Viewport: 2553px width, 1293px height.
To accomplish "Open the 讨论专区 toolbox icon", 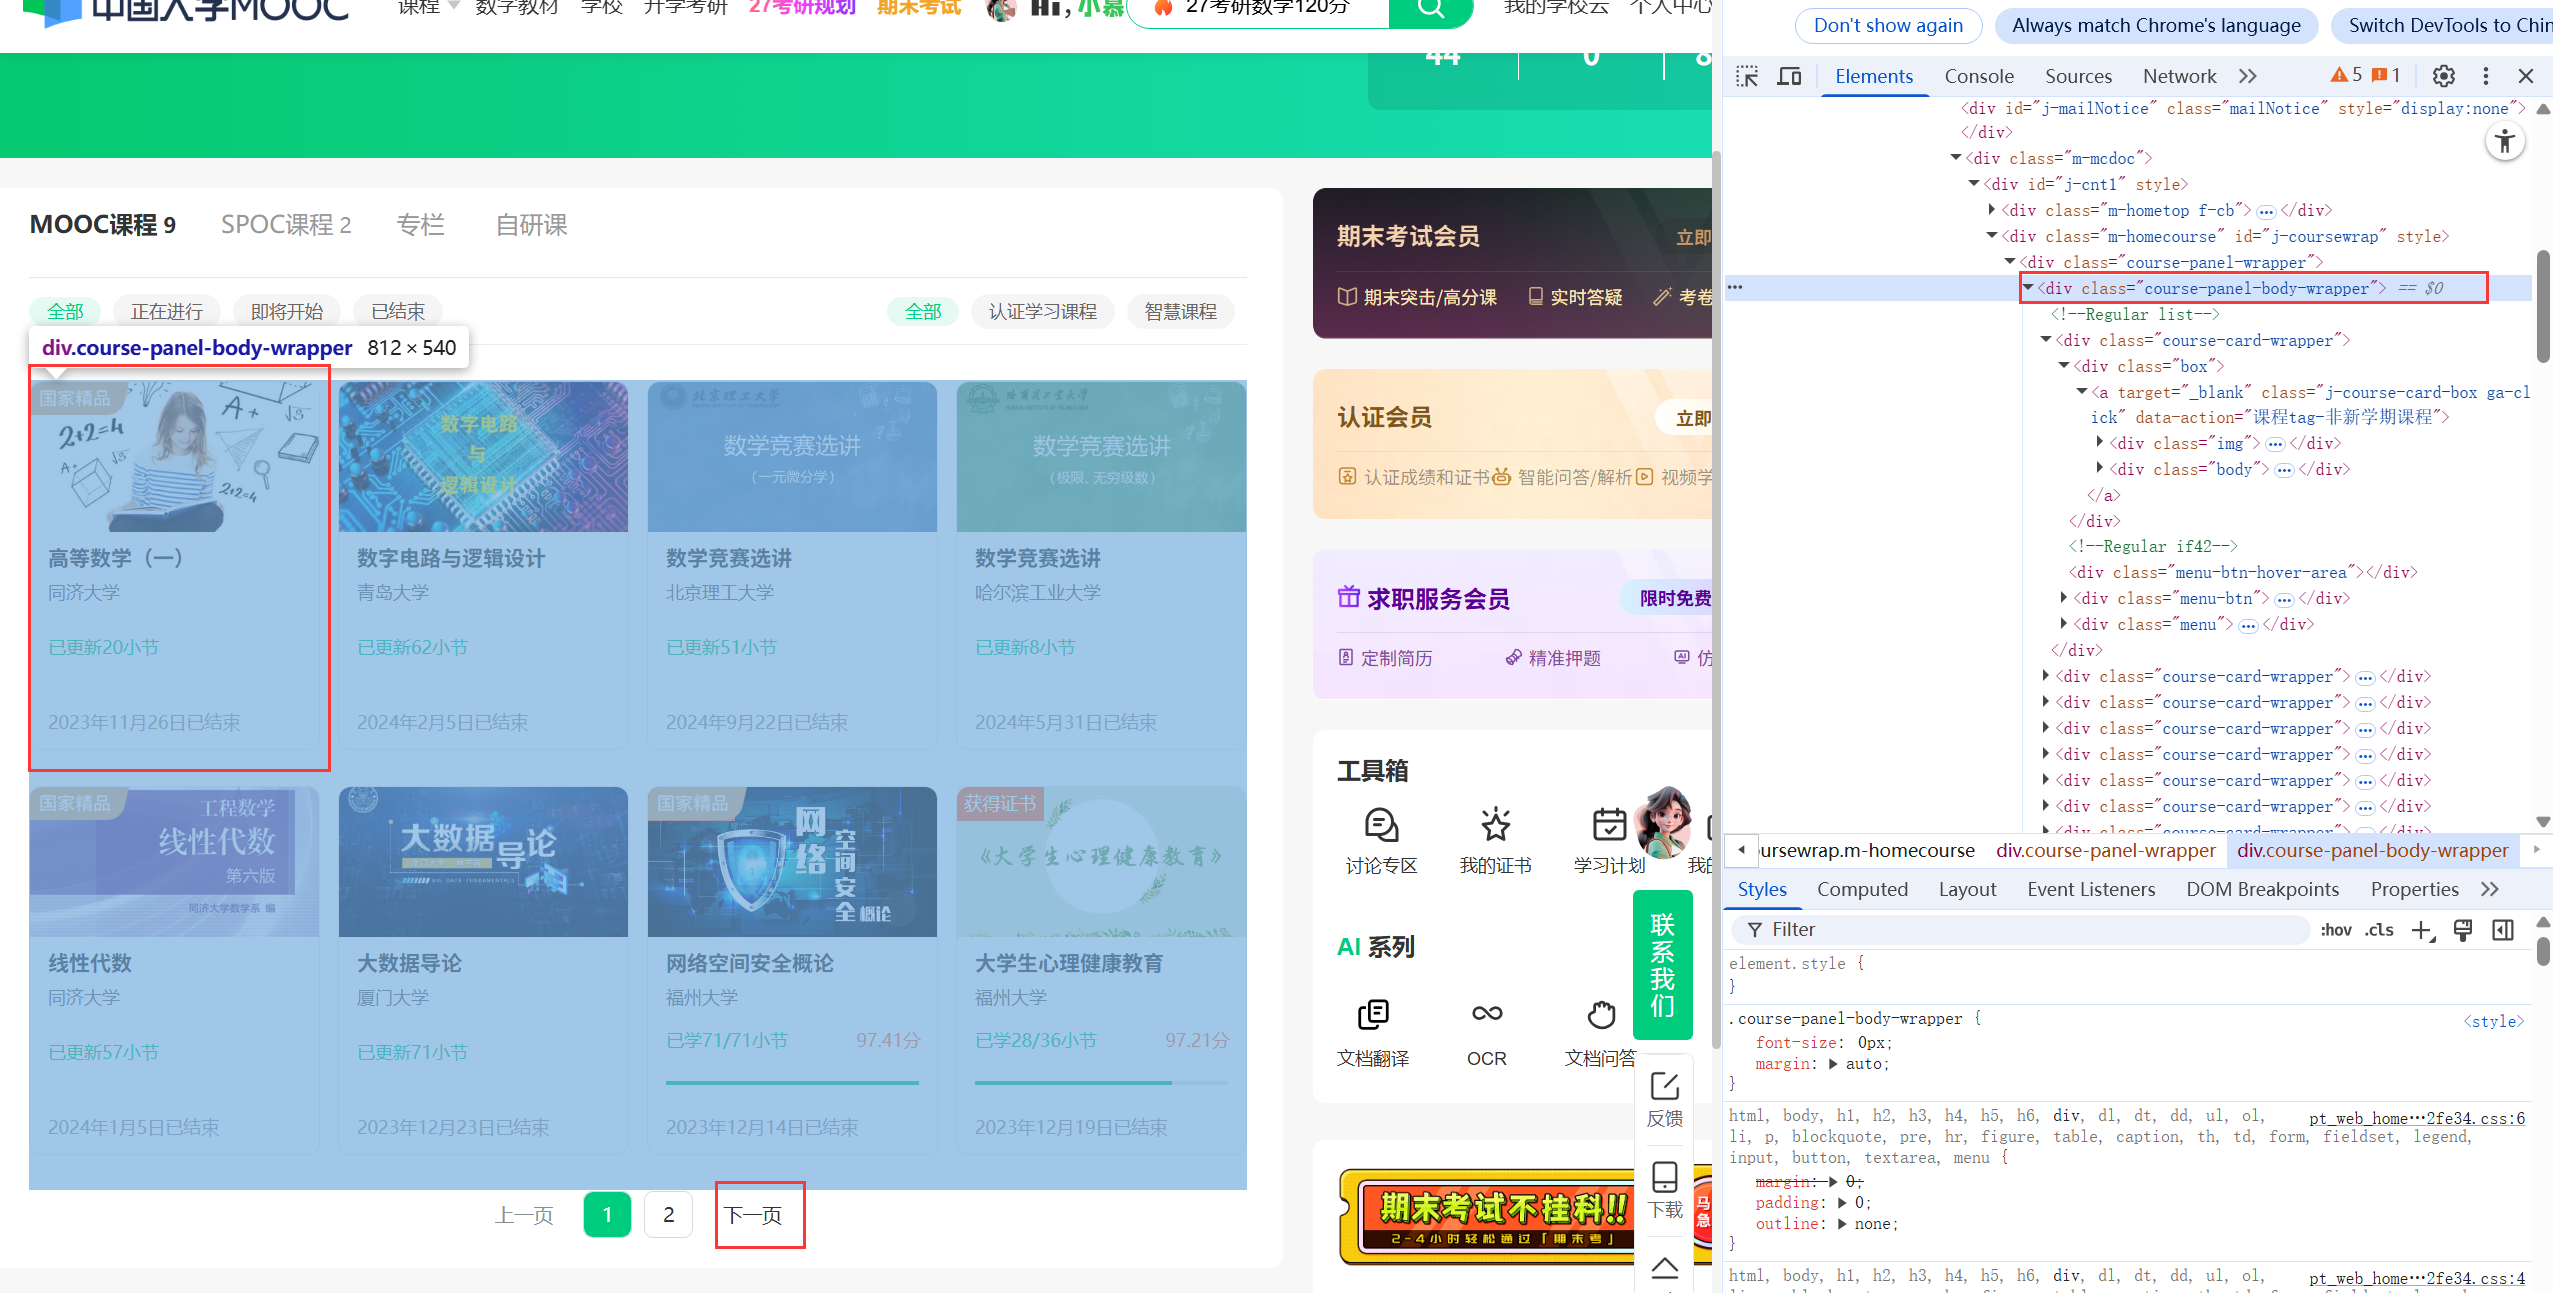I will point(1381,826).
